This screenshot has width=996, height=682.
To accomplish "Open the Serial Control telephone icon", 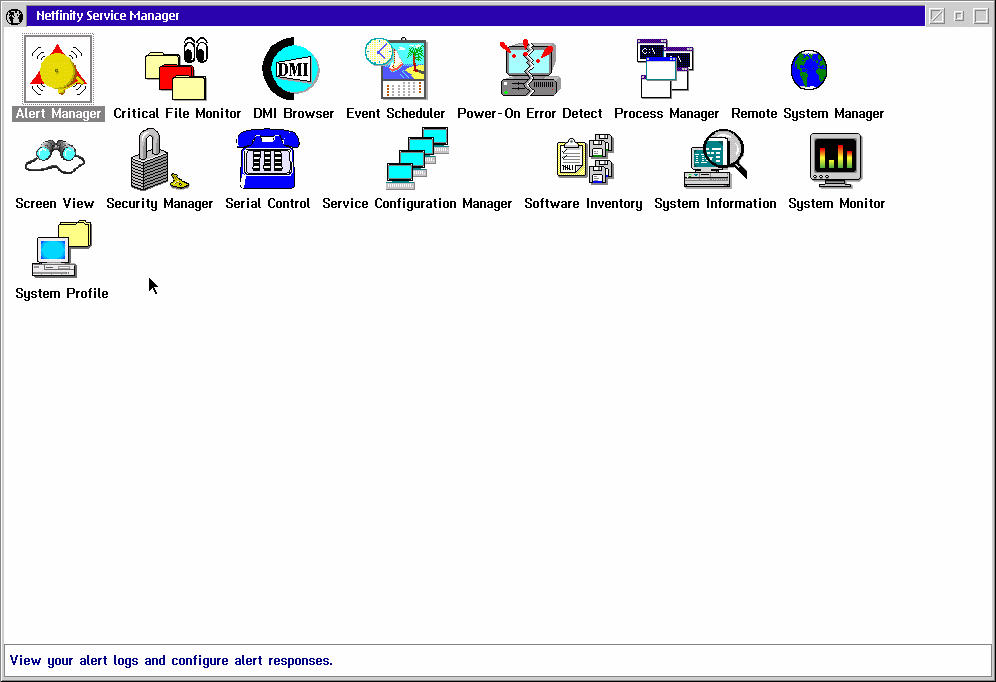I will (267, 159).
